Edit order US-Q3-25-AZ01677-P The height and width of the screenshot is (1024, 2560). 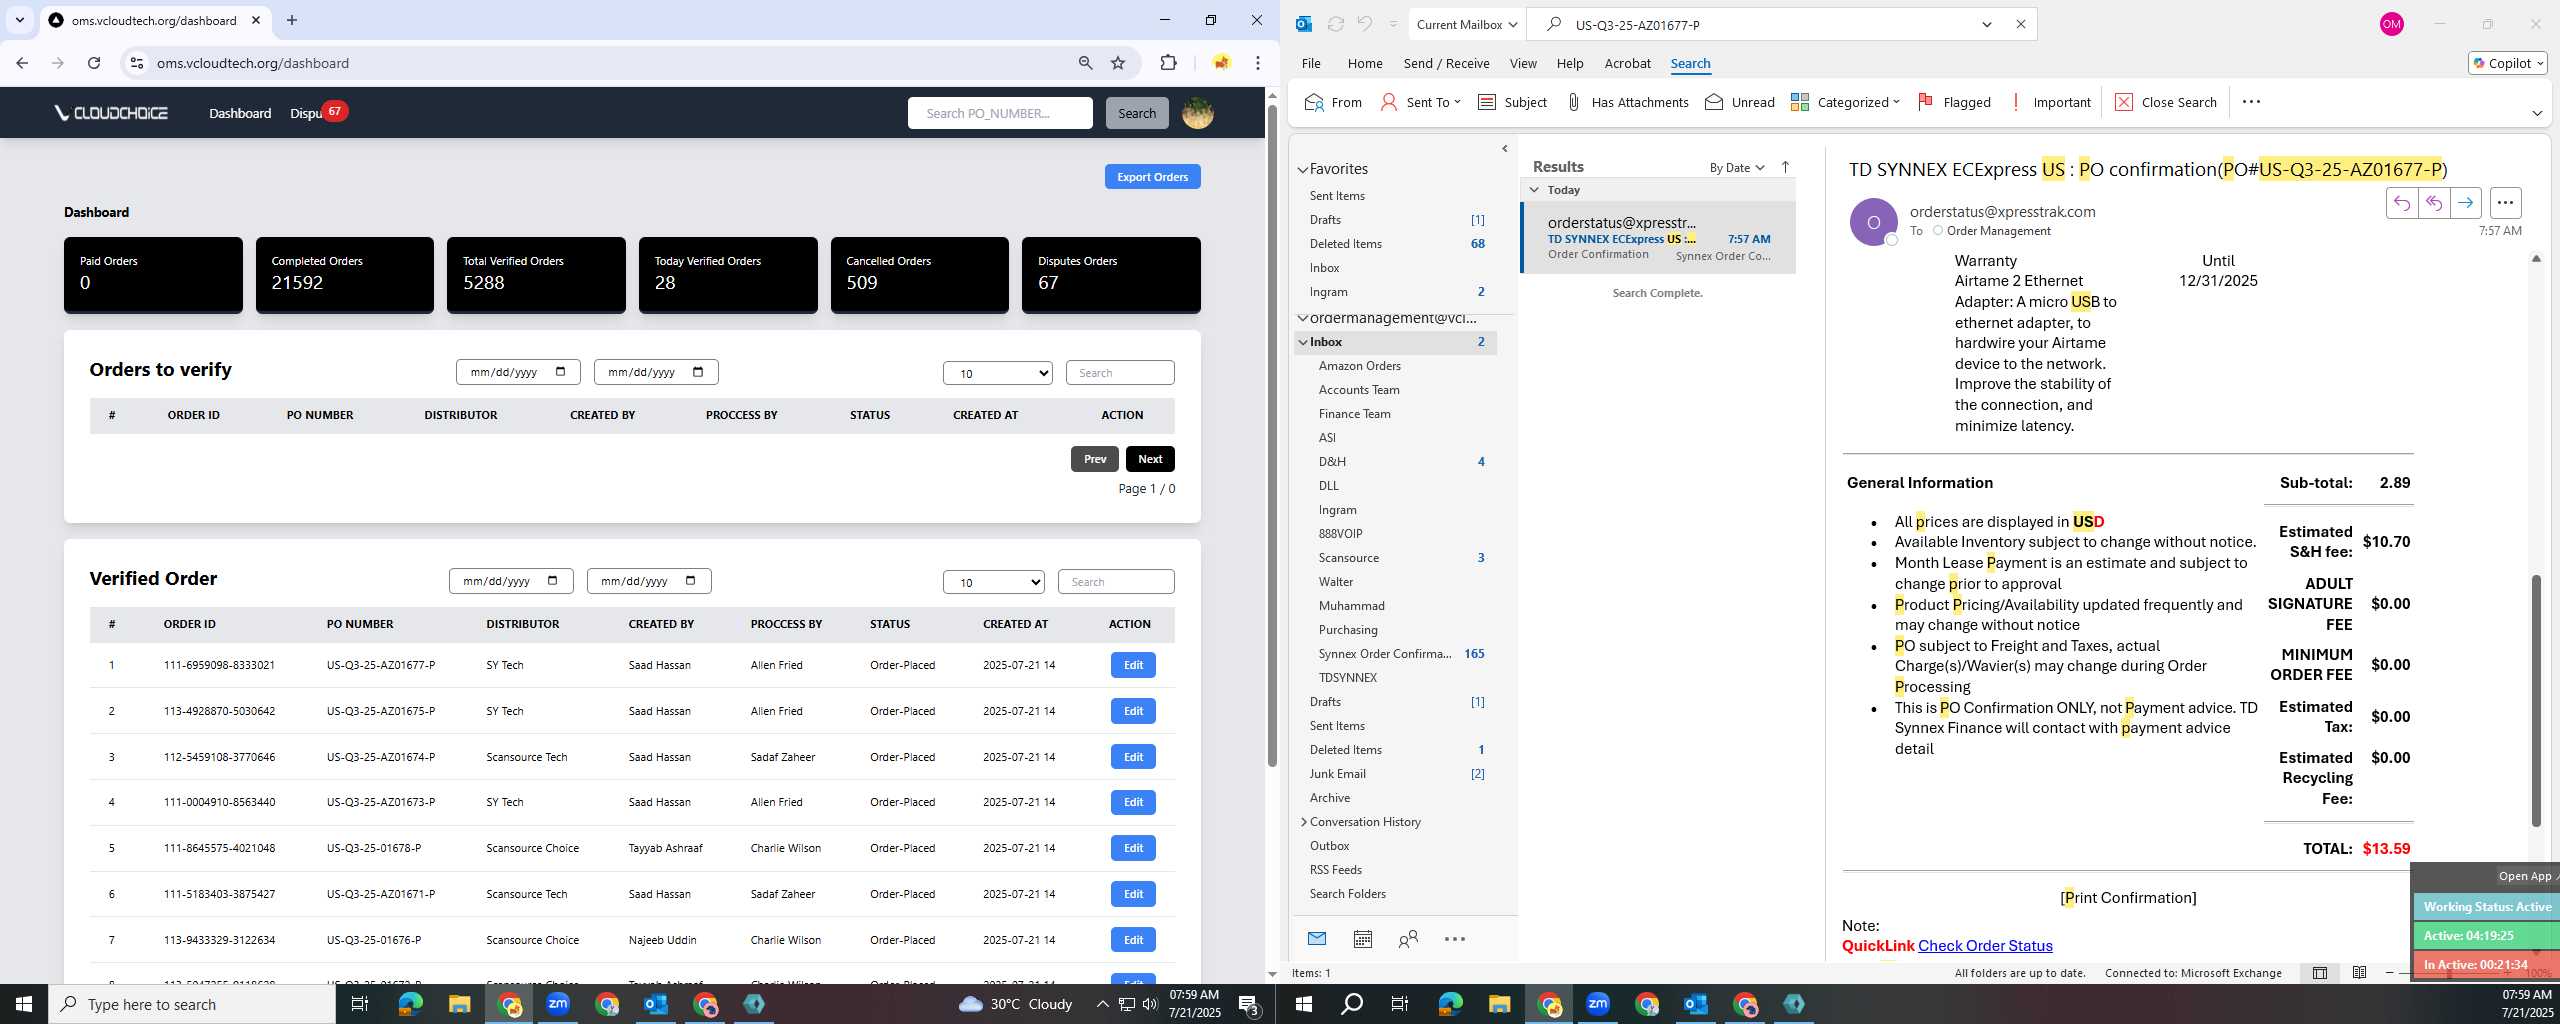pos(1133,665)
